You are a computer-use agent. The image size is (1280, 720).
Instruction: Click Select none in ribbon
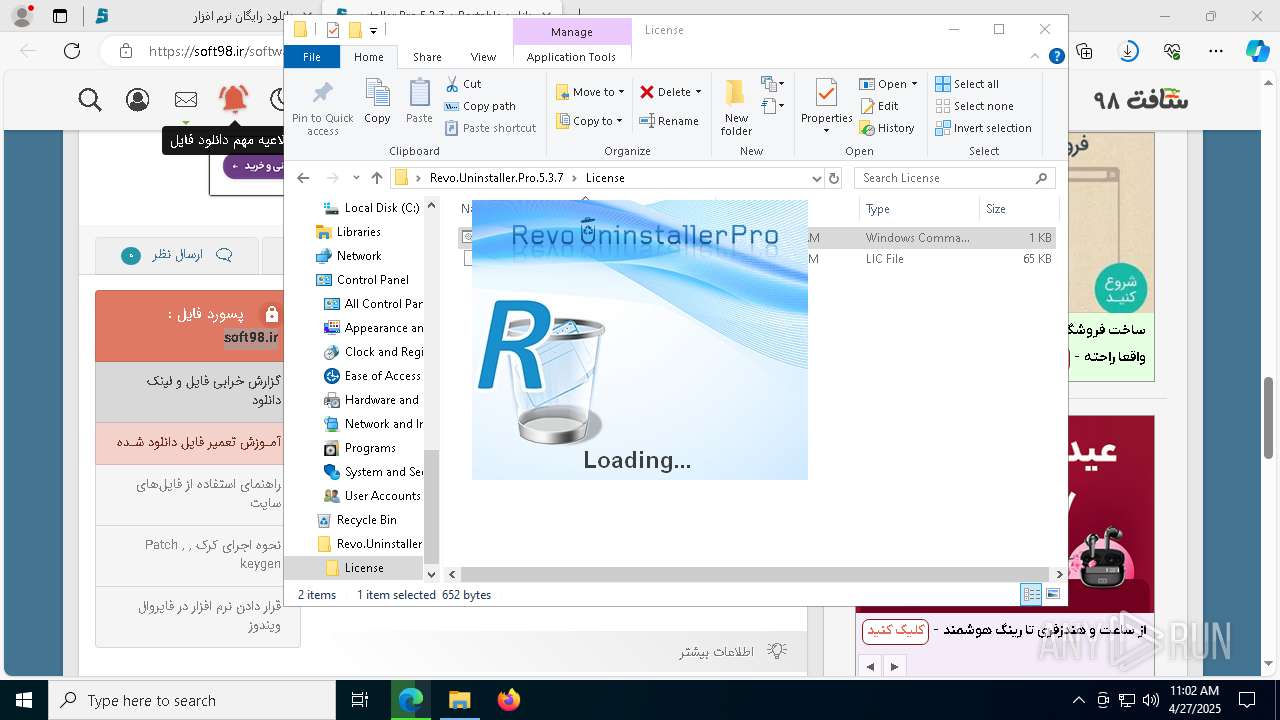coord(974,106)
